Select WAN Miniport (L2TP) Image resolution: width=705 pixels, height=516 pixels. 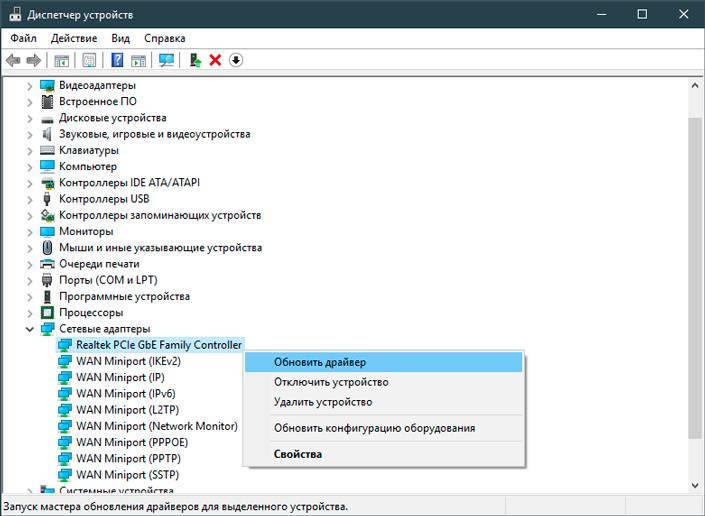[x=128, y=410]
